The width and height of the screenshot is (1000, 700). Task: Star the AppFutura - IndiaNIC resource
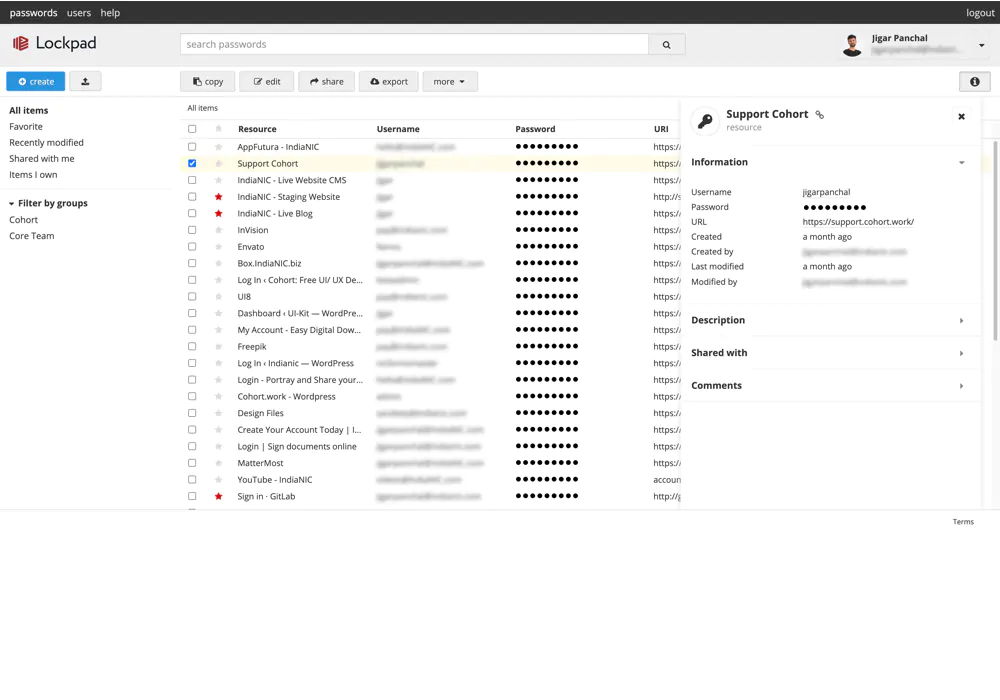[x=219, y=147]
